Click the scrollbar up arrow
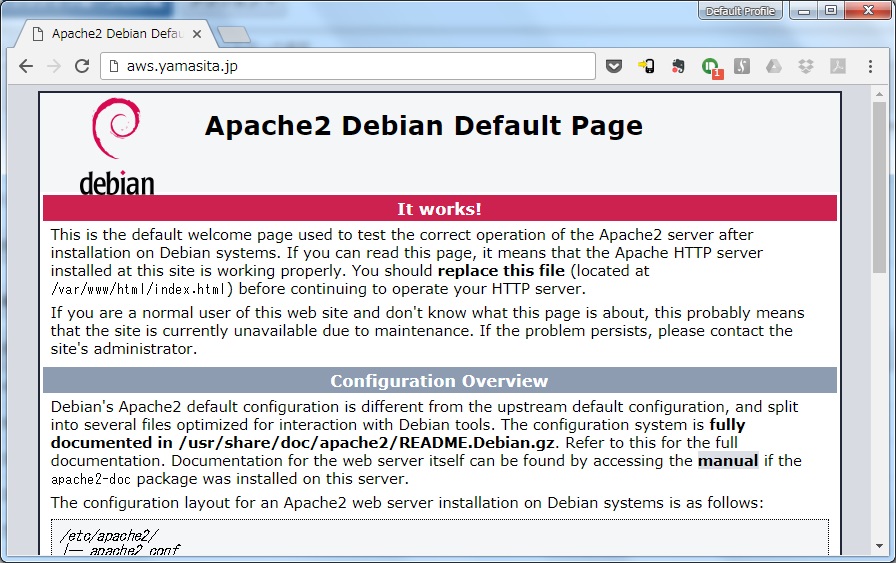This screenshot has width=896, height=563. (x=879, y=94)
